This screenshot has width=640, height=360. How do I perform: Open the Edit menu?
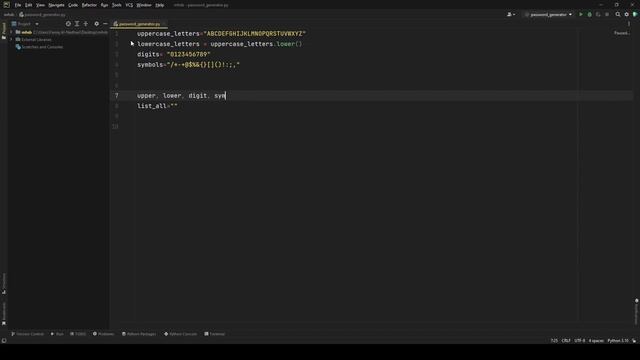28,5
